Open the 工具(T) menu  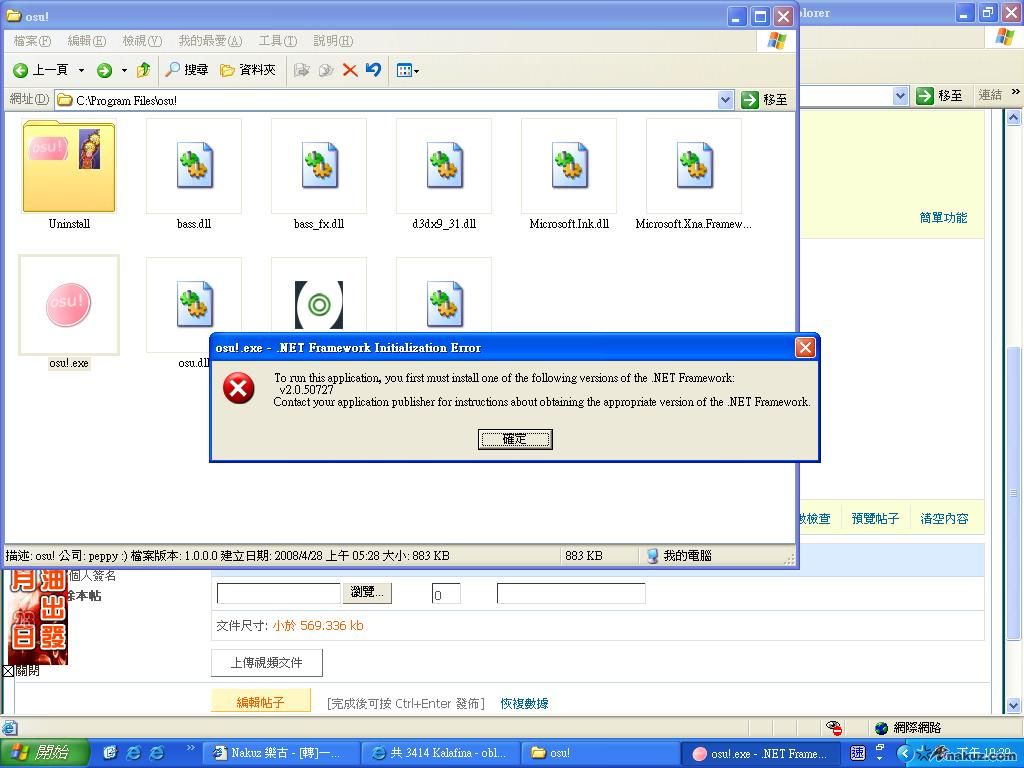(x=278, y=41)
